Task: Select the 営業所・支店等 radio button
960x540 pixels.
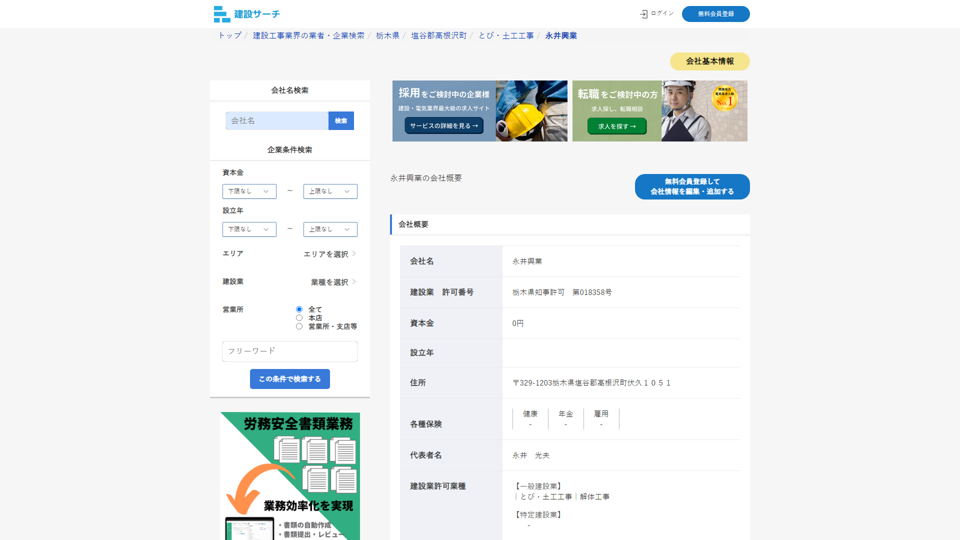Action: (x=299, y=326)
